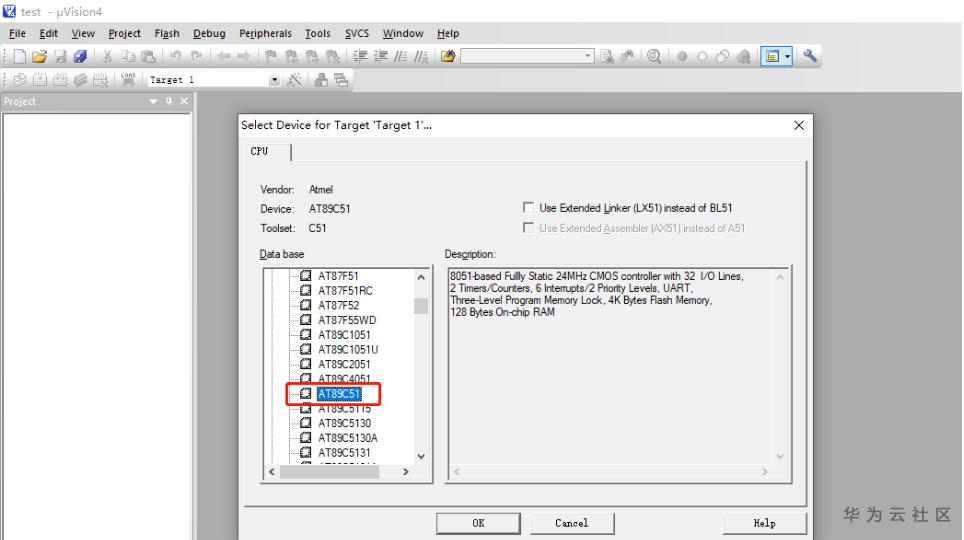Screen dimensions: 964x540
Task: Open the Flash menu
Action: (167, 33)
